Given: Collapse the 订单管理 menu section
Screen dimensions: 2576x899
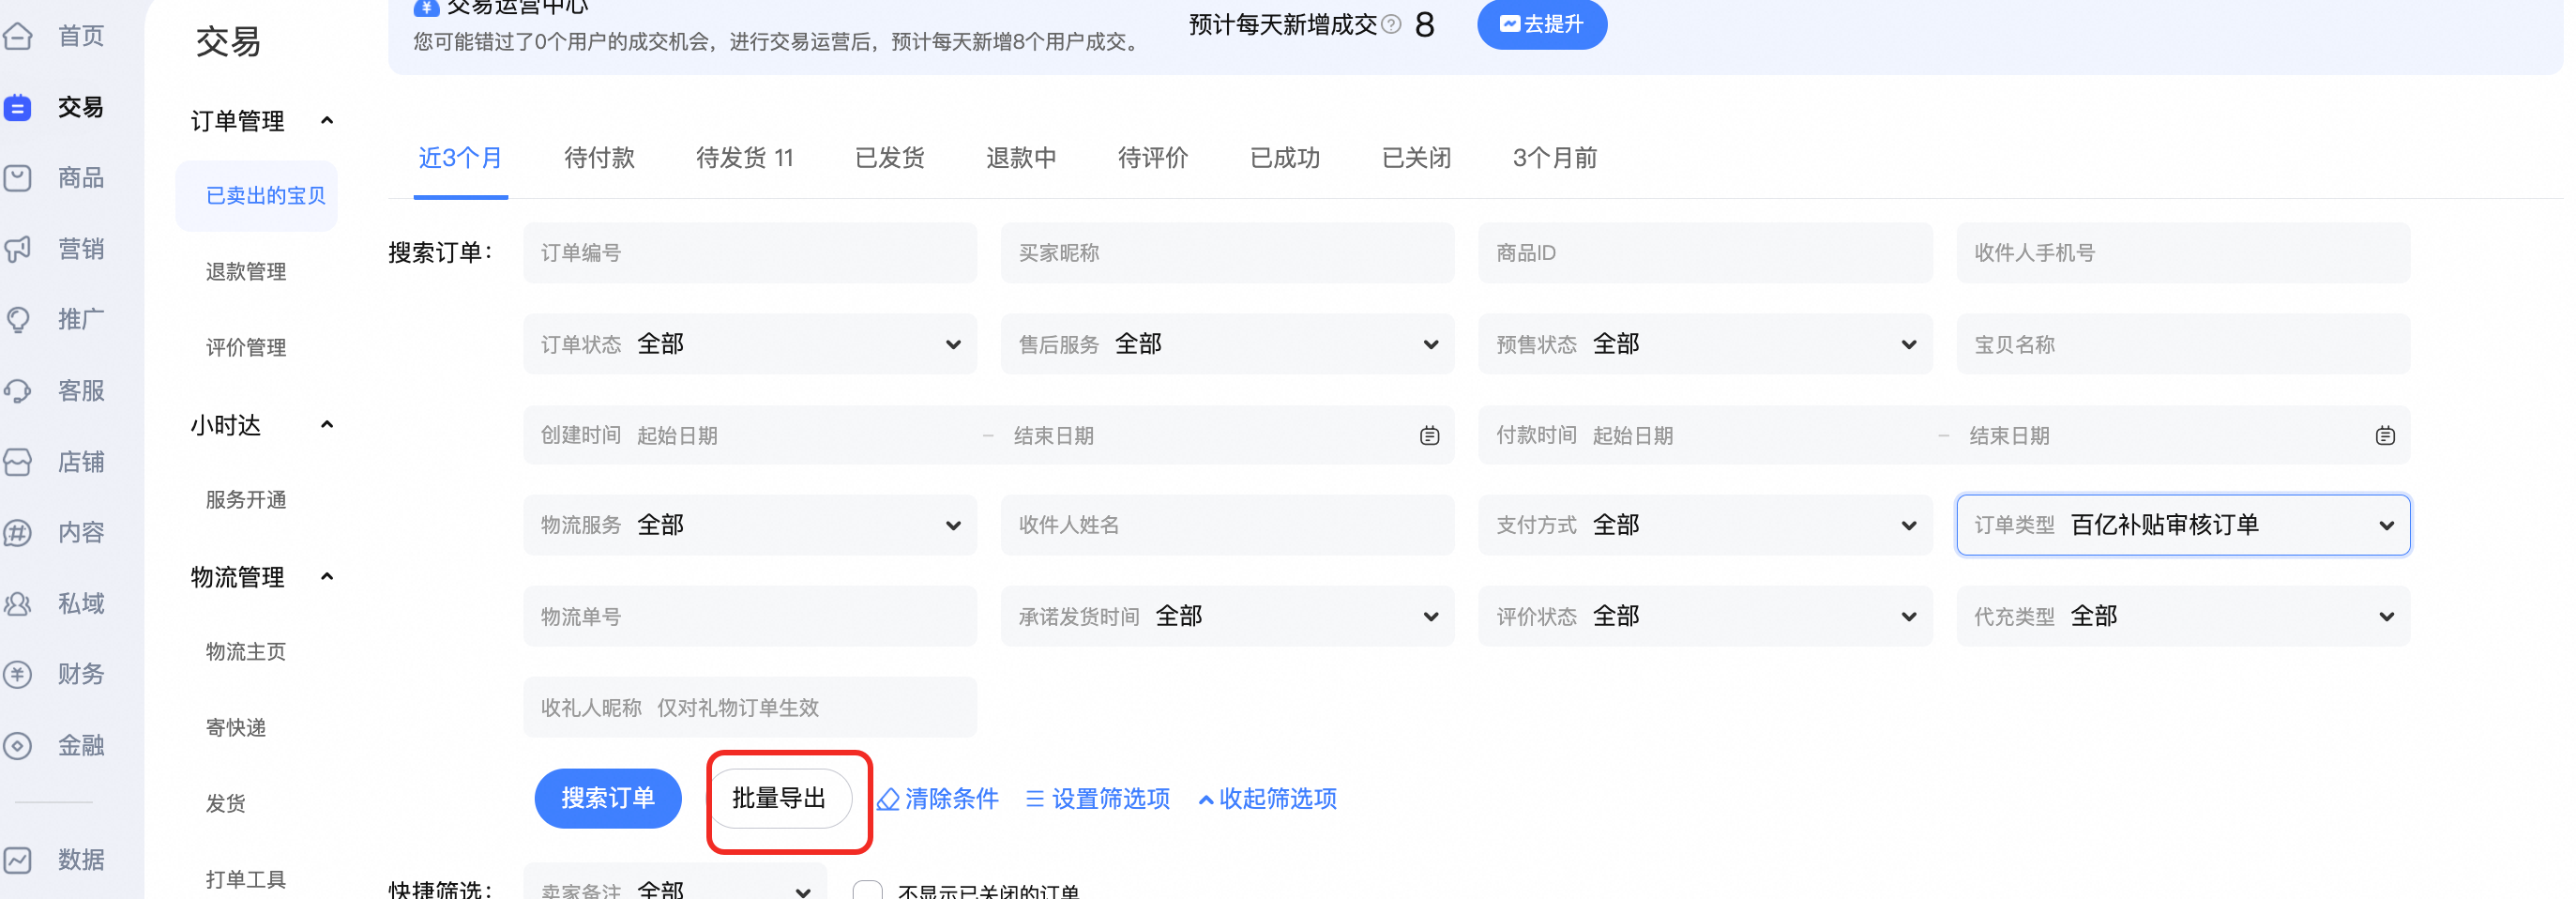Looking at the screenshot, I should click(326, 121).
